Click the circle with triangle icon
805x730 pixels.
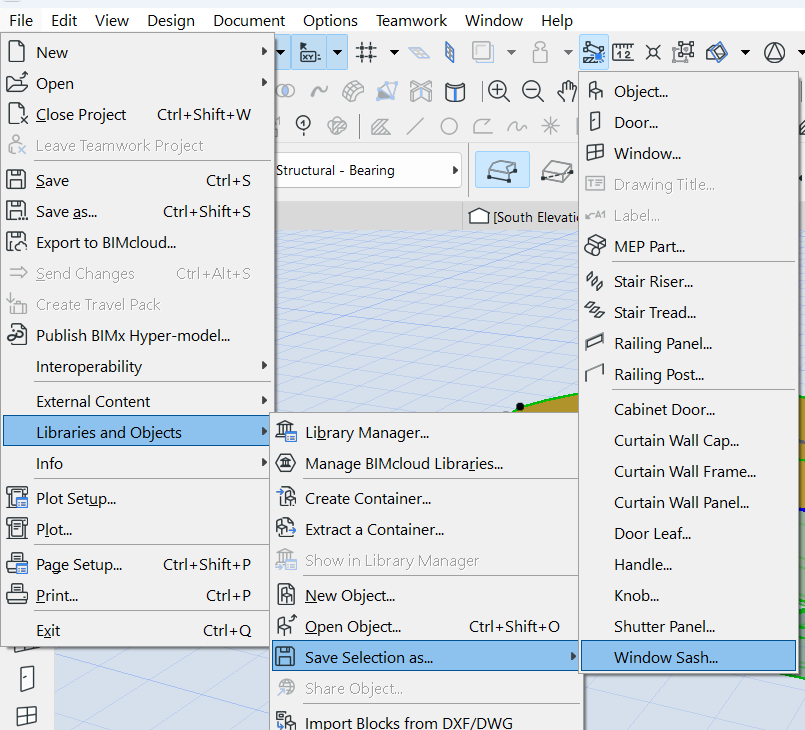point(774,52)
